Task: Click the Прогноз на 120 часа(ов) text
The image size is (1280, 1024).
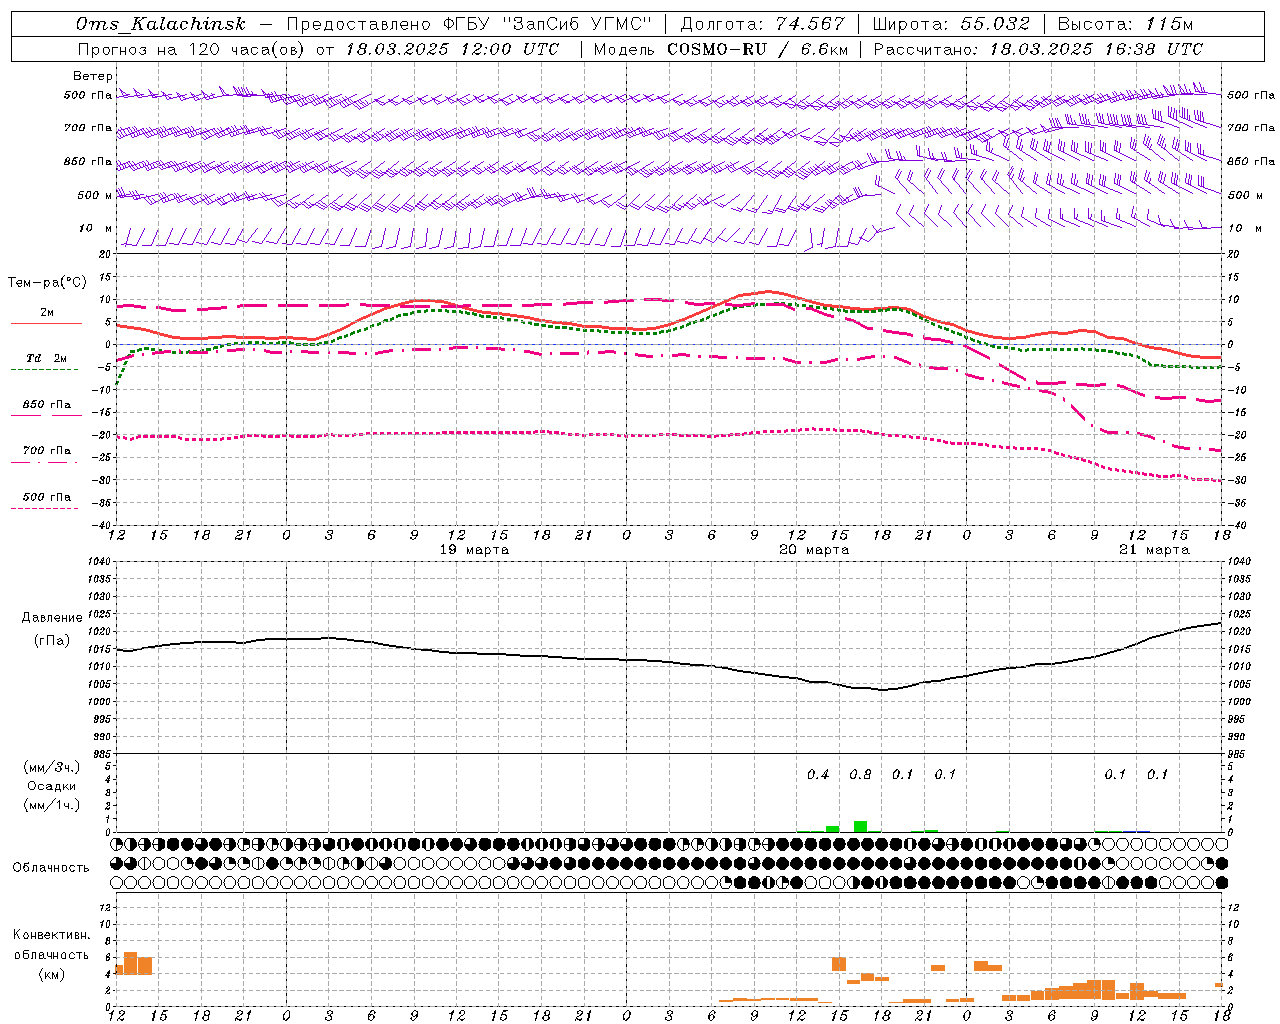Action: (x=192, y=49)
